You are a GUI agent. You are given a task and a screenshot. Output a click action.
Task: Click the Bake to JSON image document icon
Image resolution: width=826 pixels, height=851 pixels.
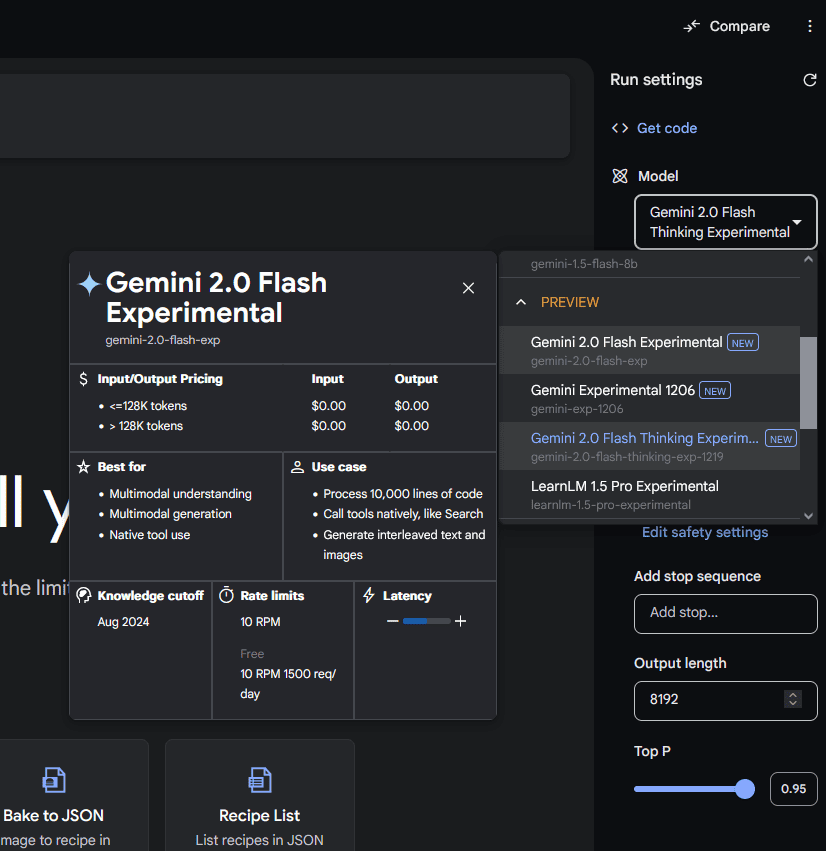[54, 780]
